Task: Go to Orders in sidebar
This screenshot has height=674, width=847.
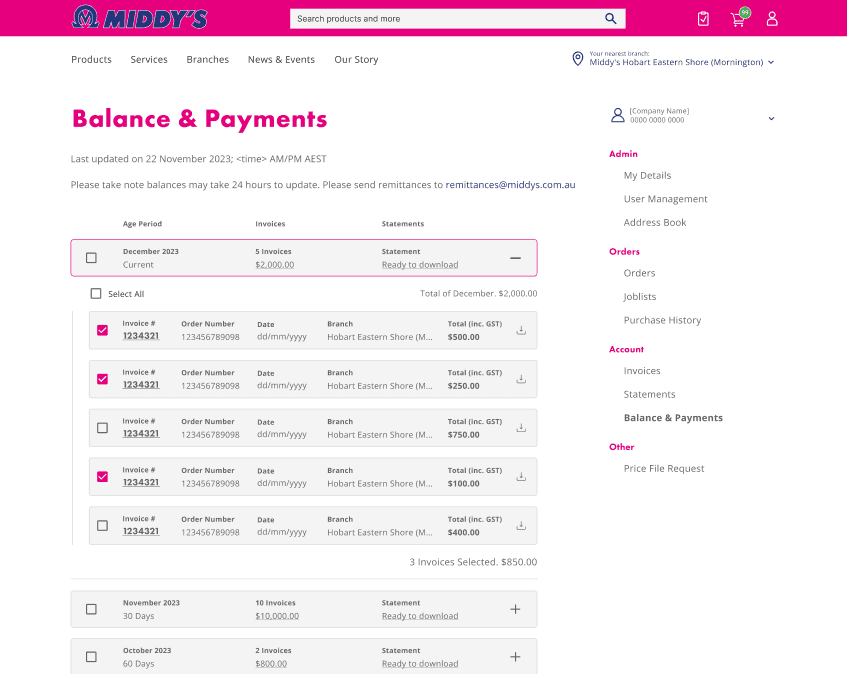Action: (639, 273)
